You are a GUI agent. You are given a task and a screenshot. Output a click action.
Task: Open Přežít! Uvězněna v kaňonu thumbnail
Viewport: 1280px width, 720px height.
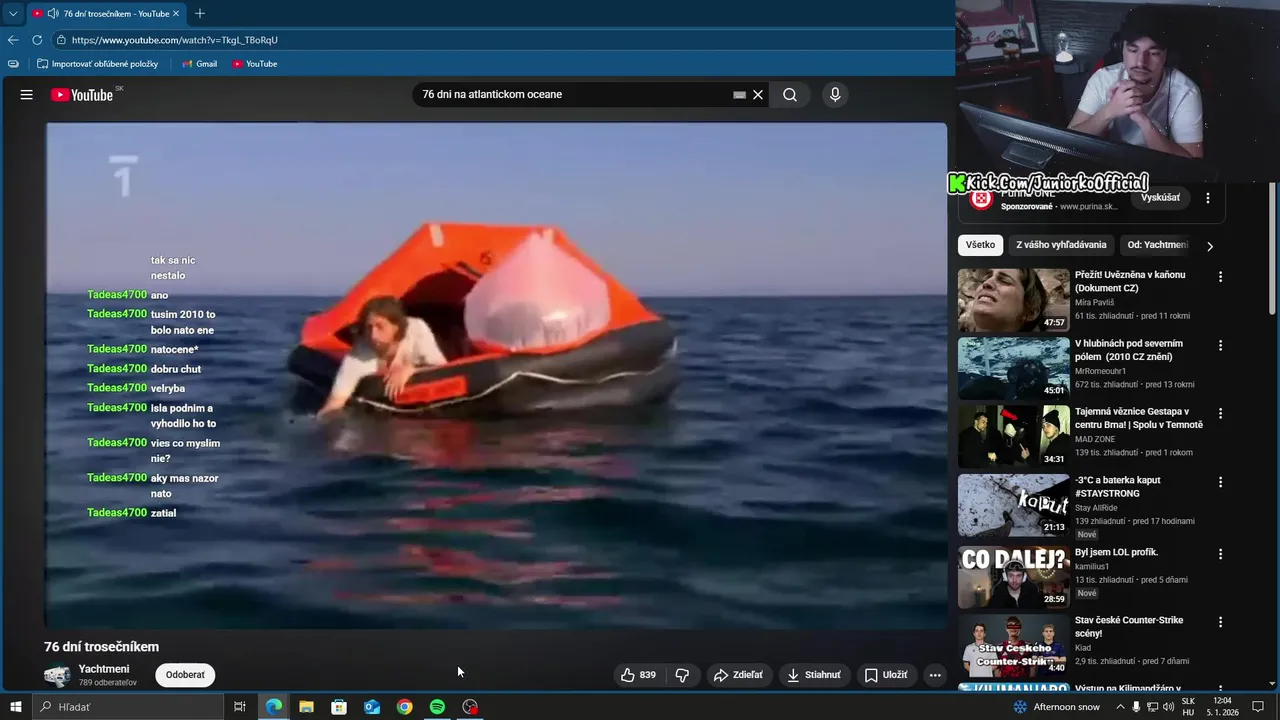click(1013, 300)
